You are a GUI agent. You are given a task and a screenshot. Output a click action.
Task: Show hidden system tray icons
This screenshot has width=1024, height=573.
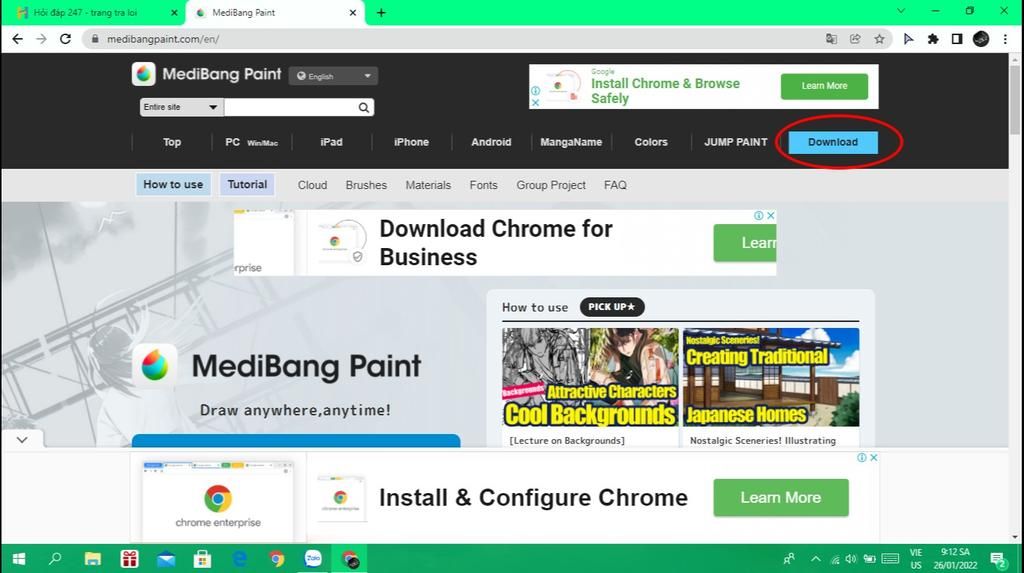pos(816,559)
